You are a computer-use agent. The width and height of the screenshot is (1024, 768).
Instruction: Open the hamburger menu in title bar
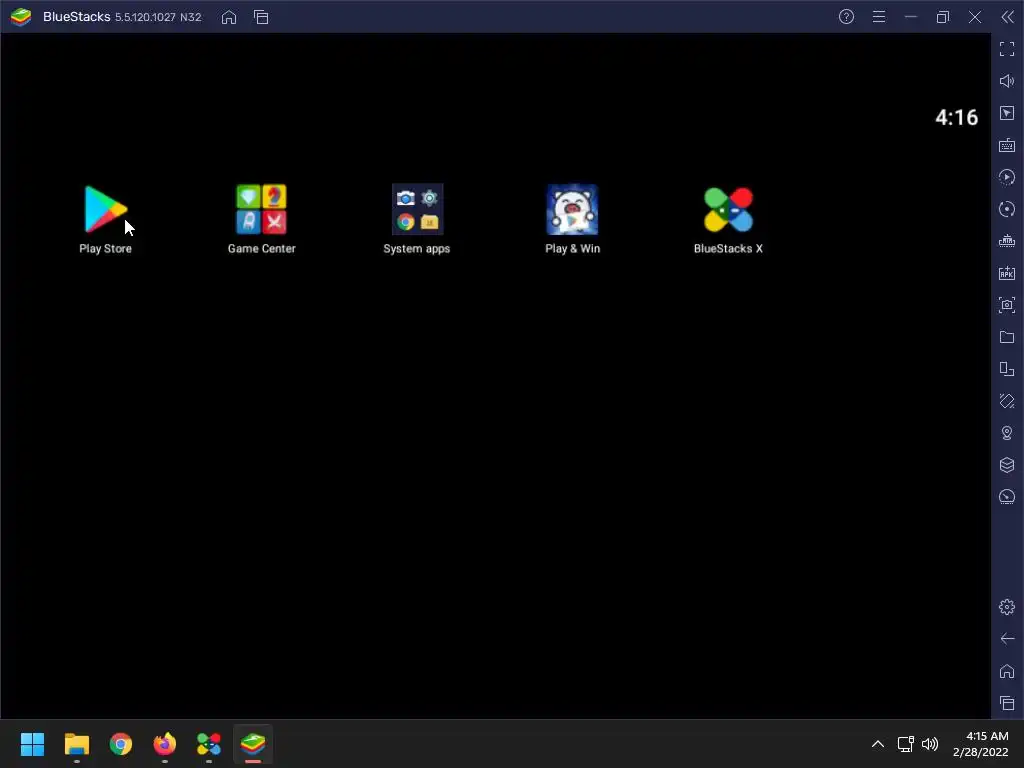click(879, 17)
